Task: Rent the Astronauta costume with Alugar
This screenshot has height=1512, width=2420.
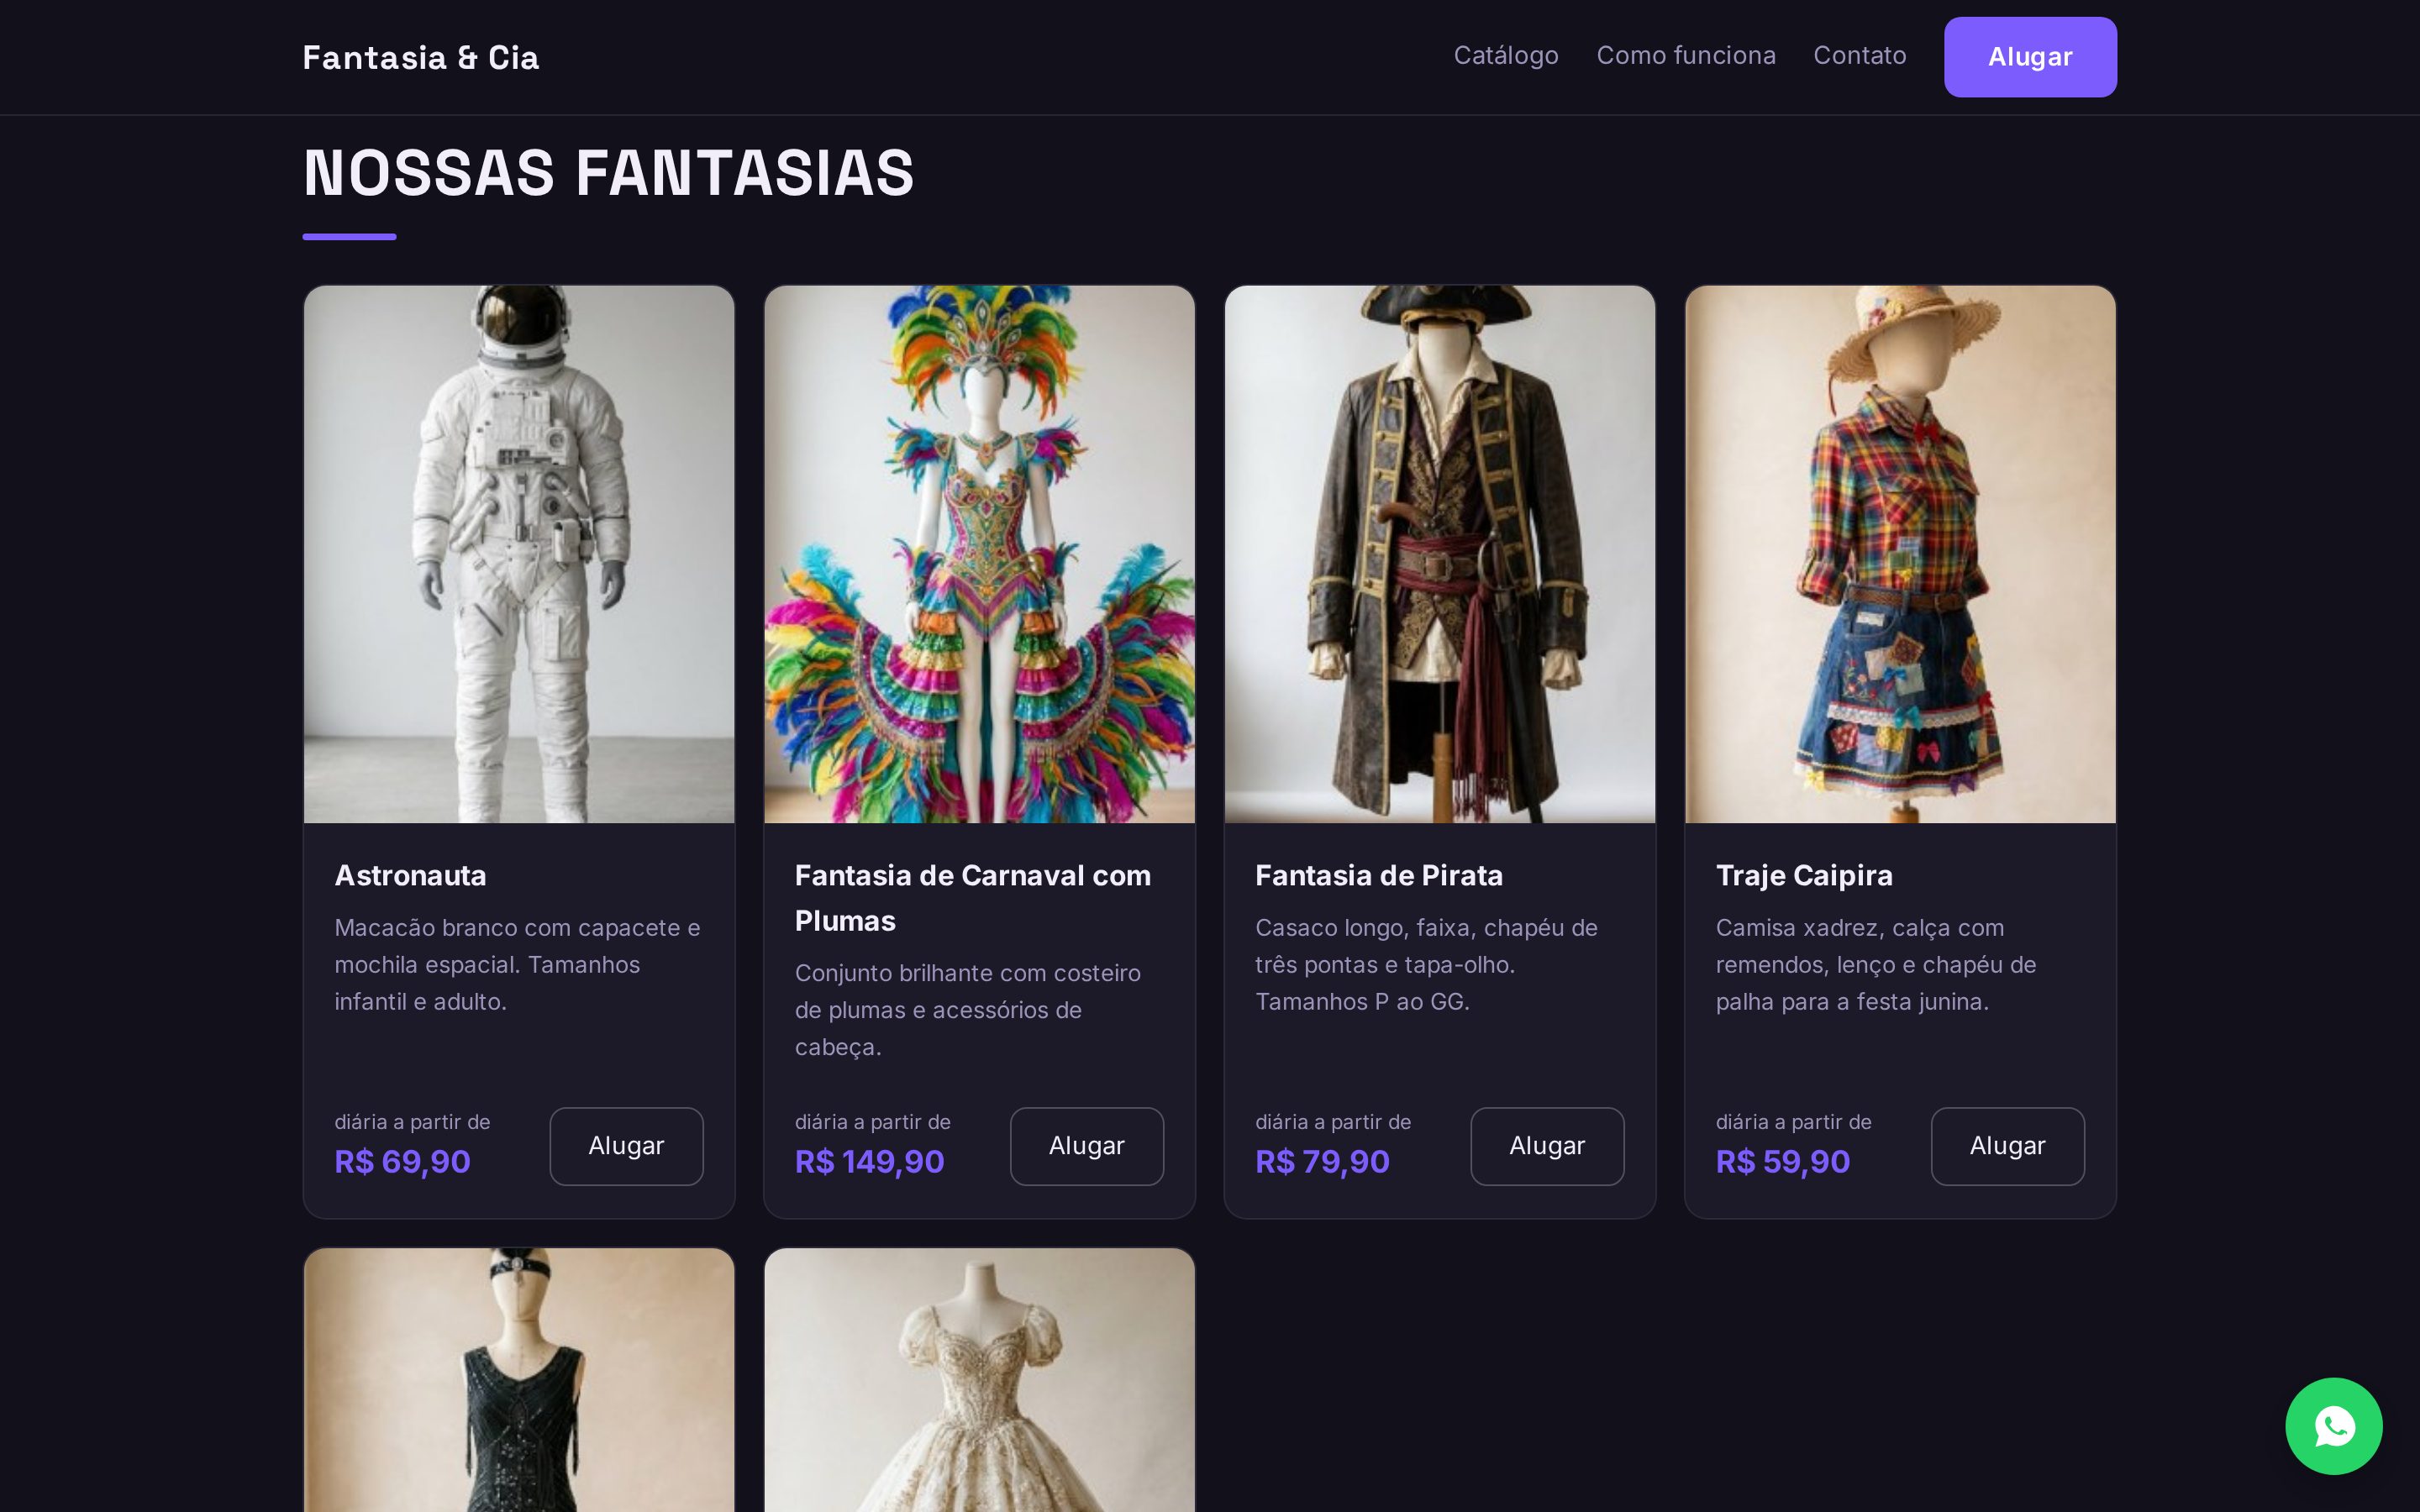Action: 626,1146
